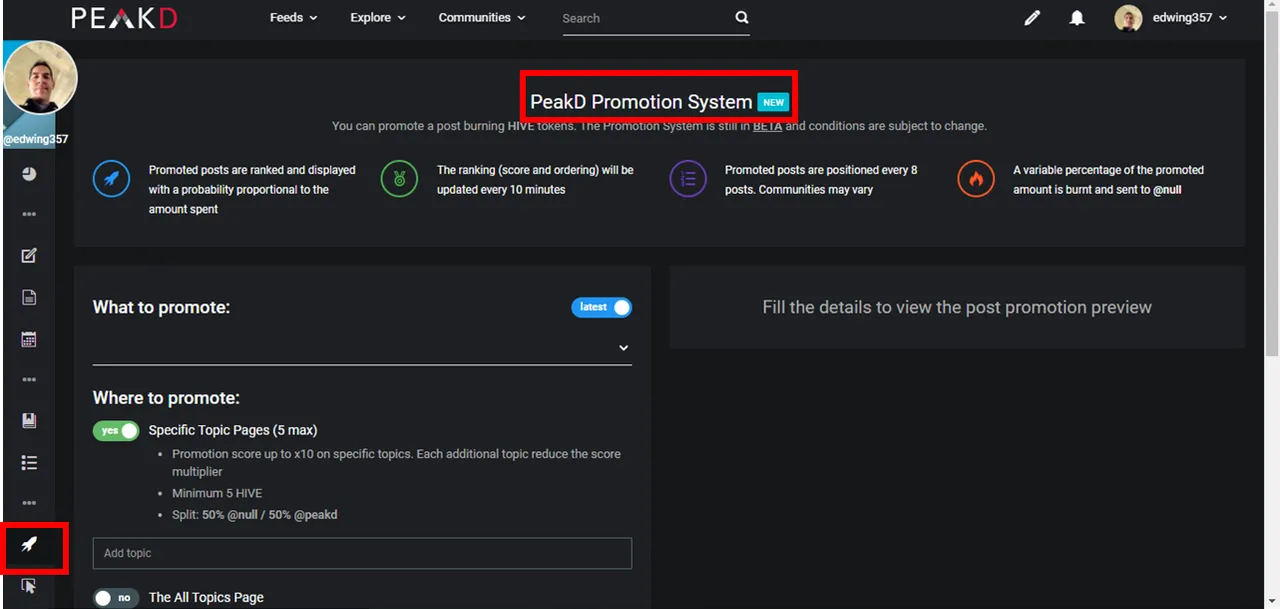Open the large profile picture in sidebar
The height and width of the screenshot is (609, 1280).
(40, 77)
